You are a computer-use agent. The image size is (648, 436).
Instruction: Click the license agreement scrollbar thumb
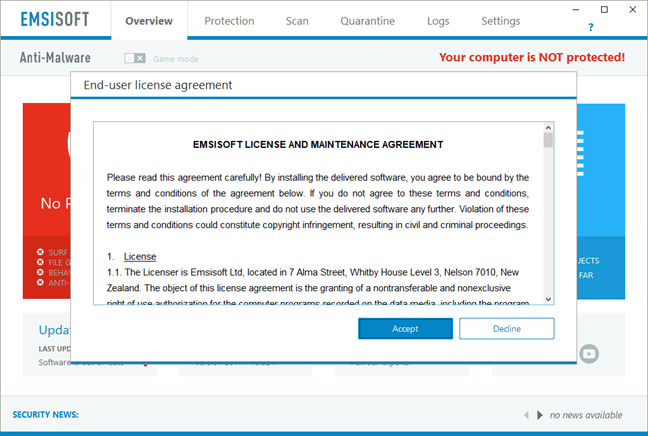pyautogui.click(x=548, y=140)
